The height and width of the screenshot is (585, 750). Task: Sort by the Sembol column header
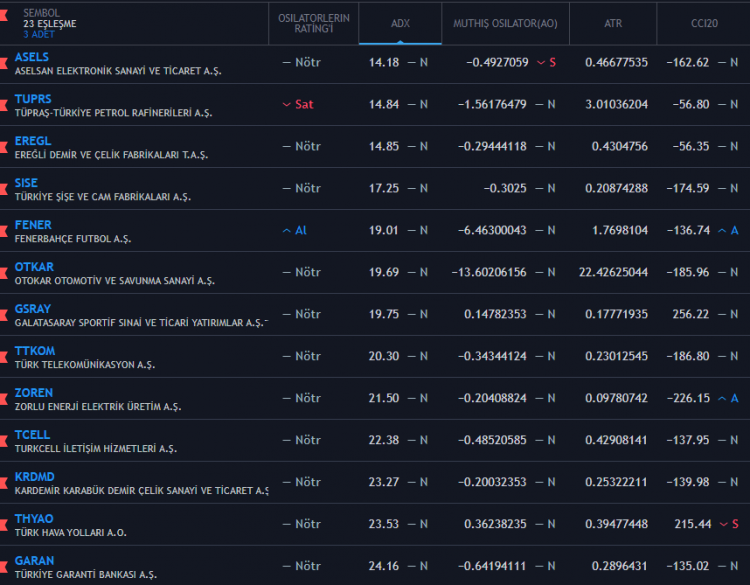42,13
